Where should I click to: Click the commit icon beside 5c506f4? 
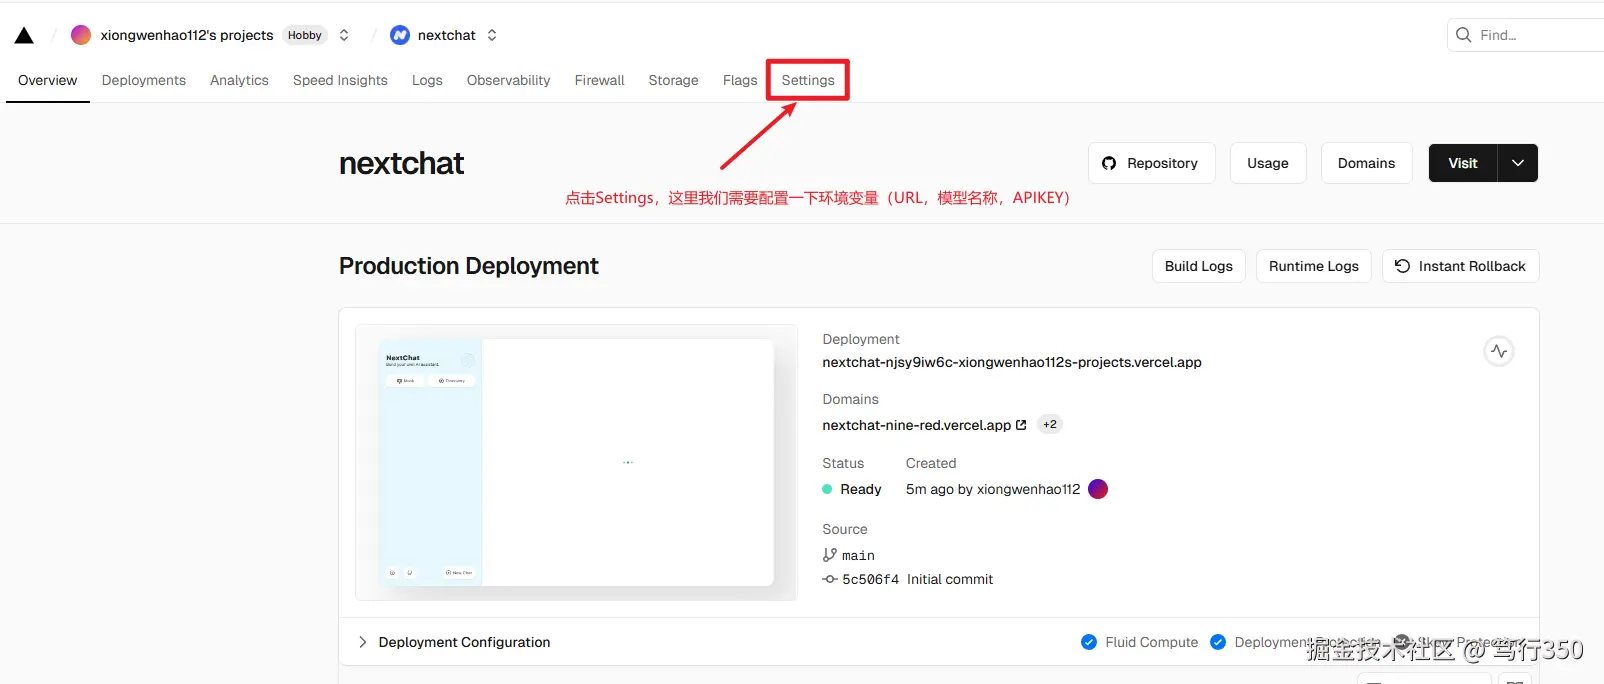[830, 579]
